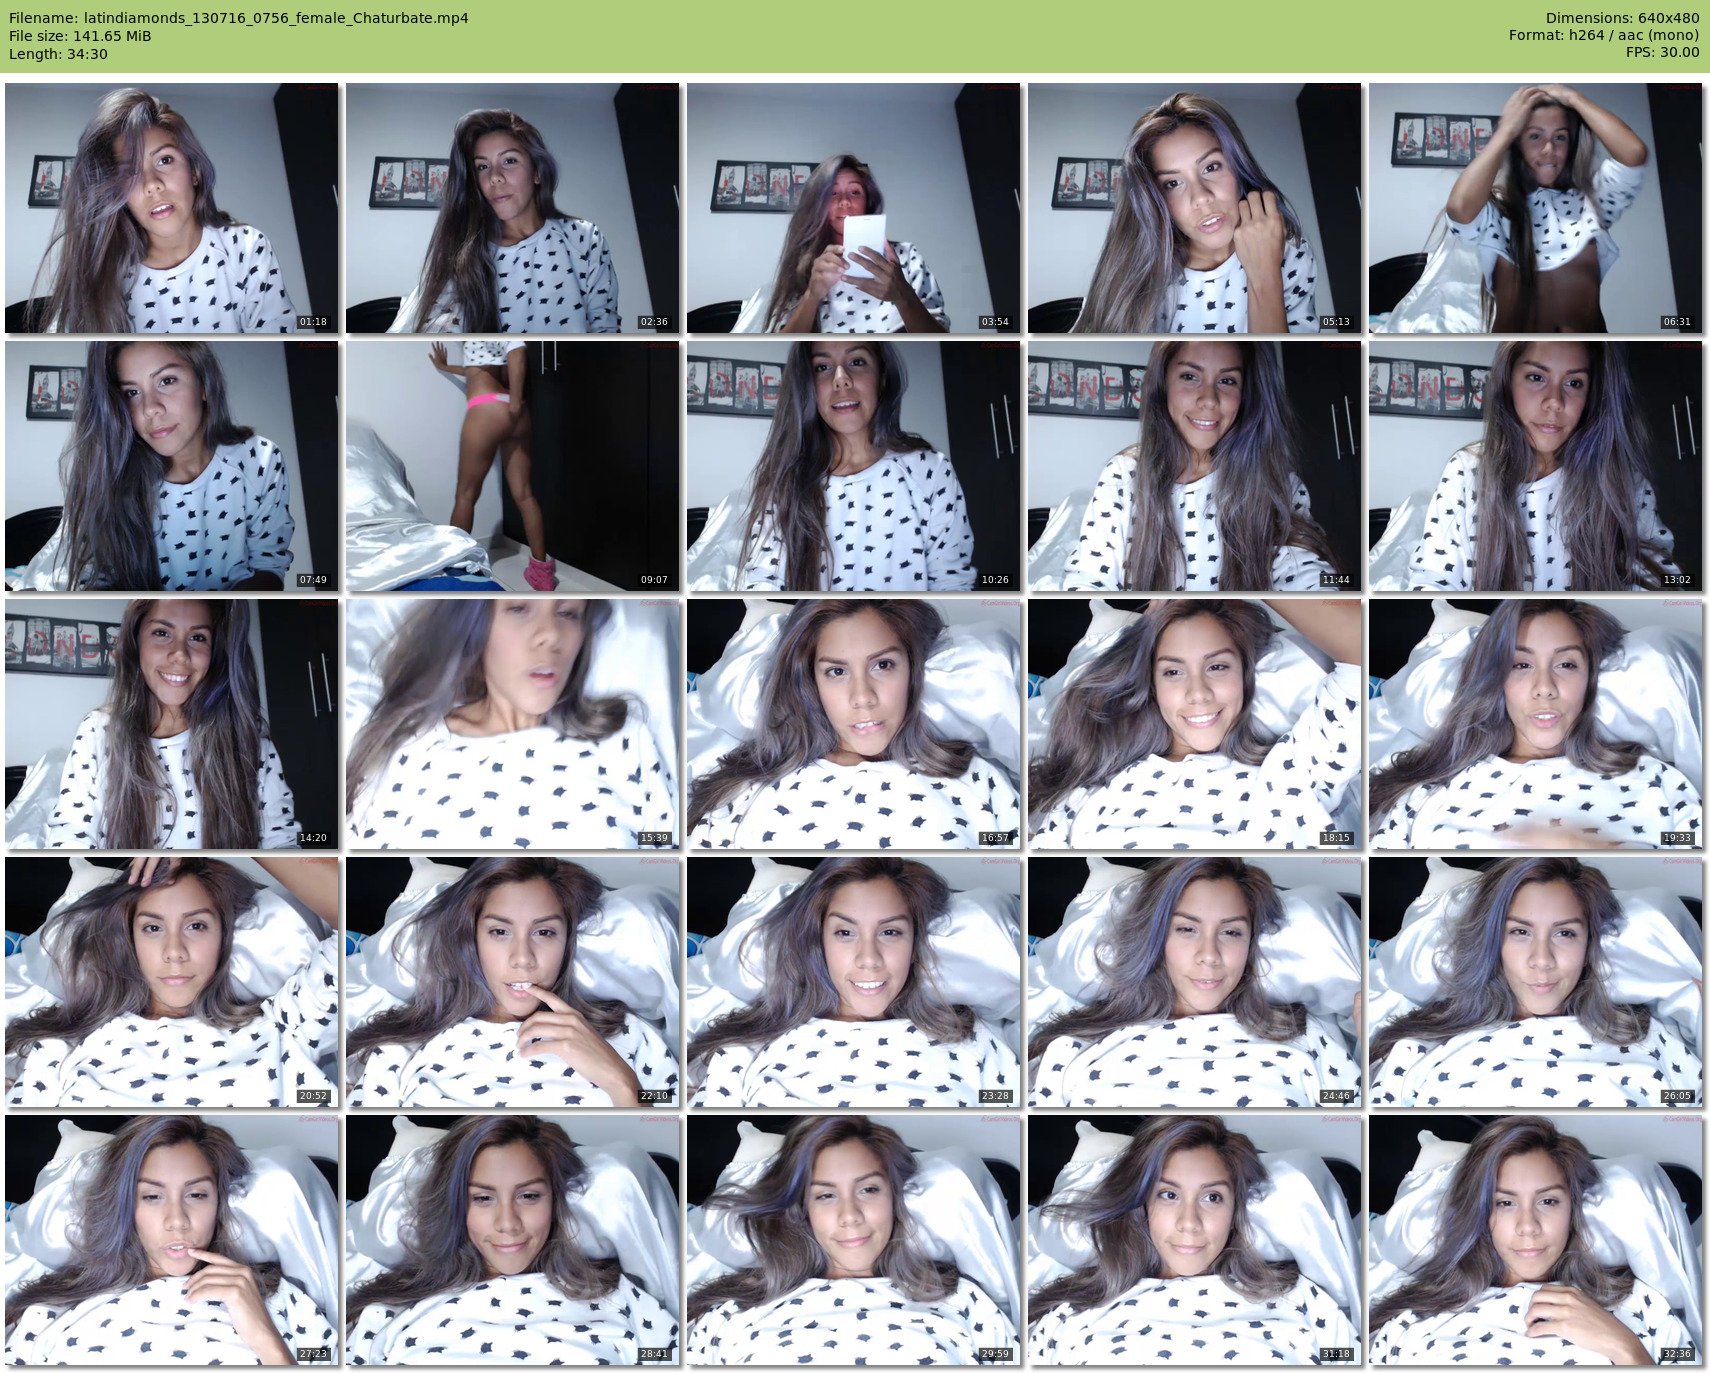Click the 19:33 thumbnail

tap(1535, 724)
